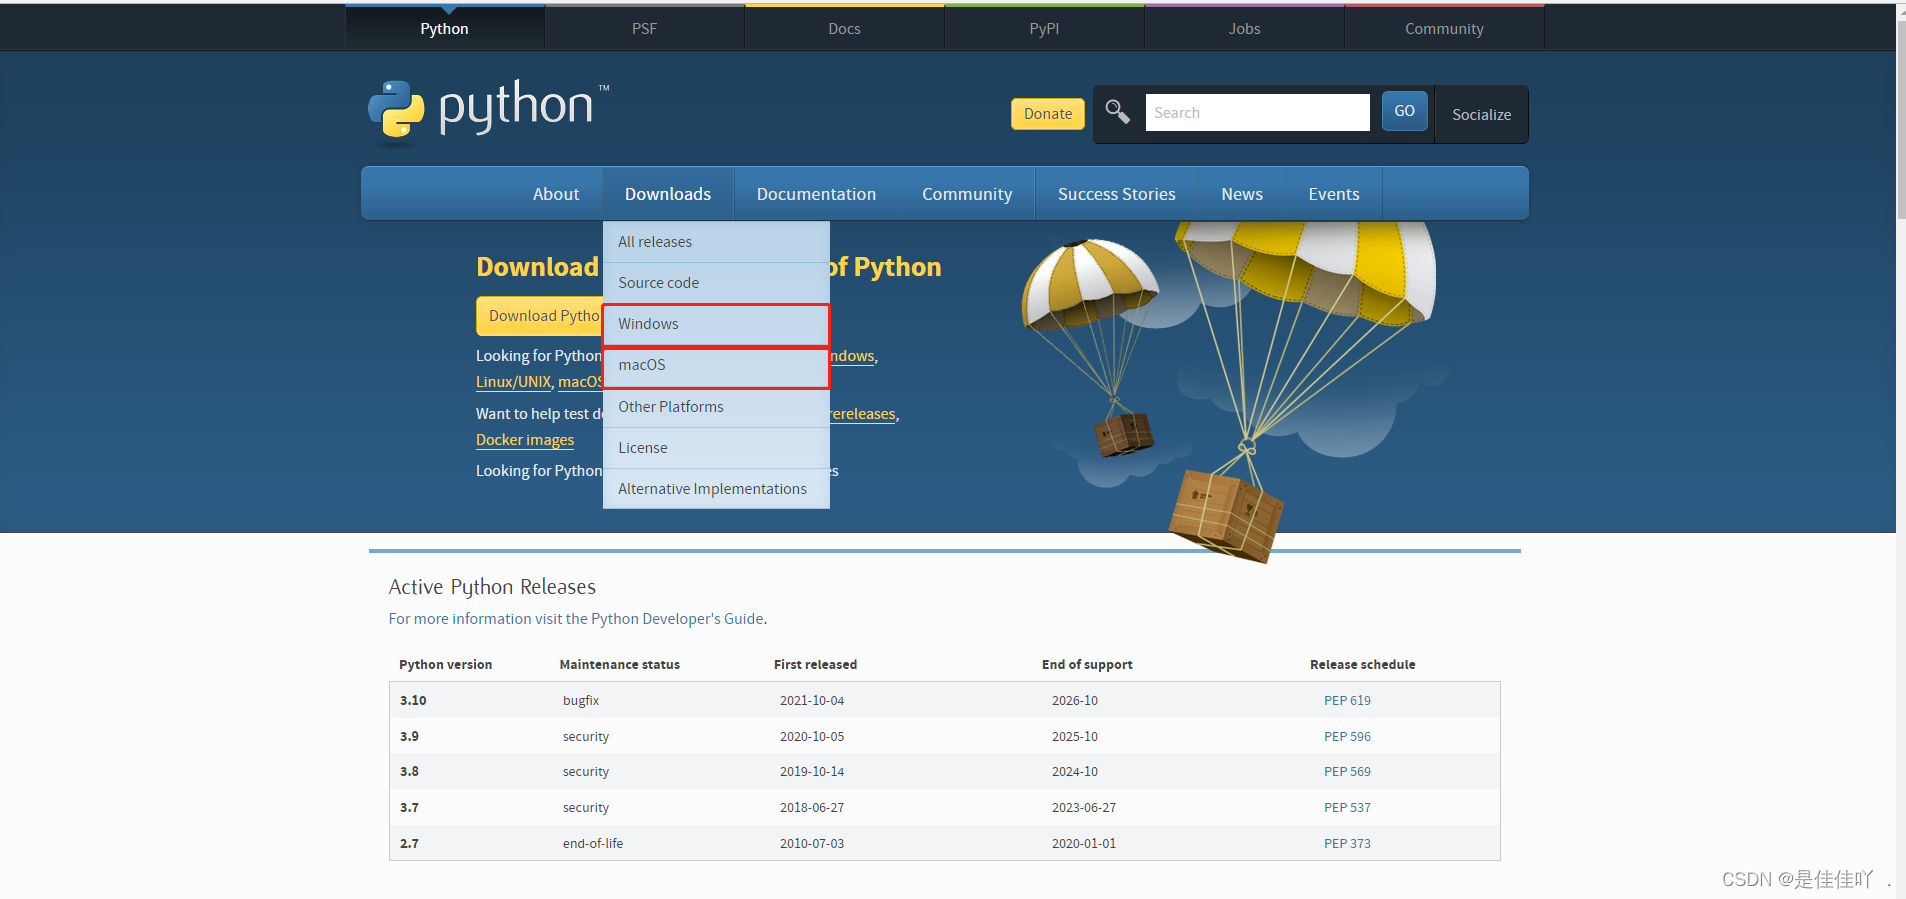
Task: Select macOS in Downloads dropdown
Action: 716,365
